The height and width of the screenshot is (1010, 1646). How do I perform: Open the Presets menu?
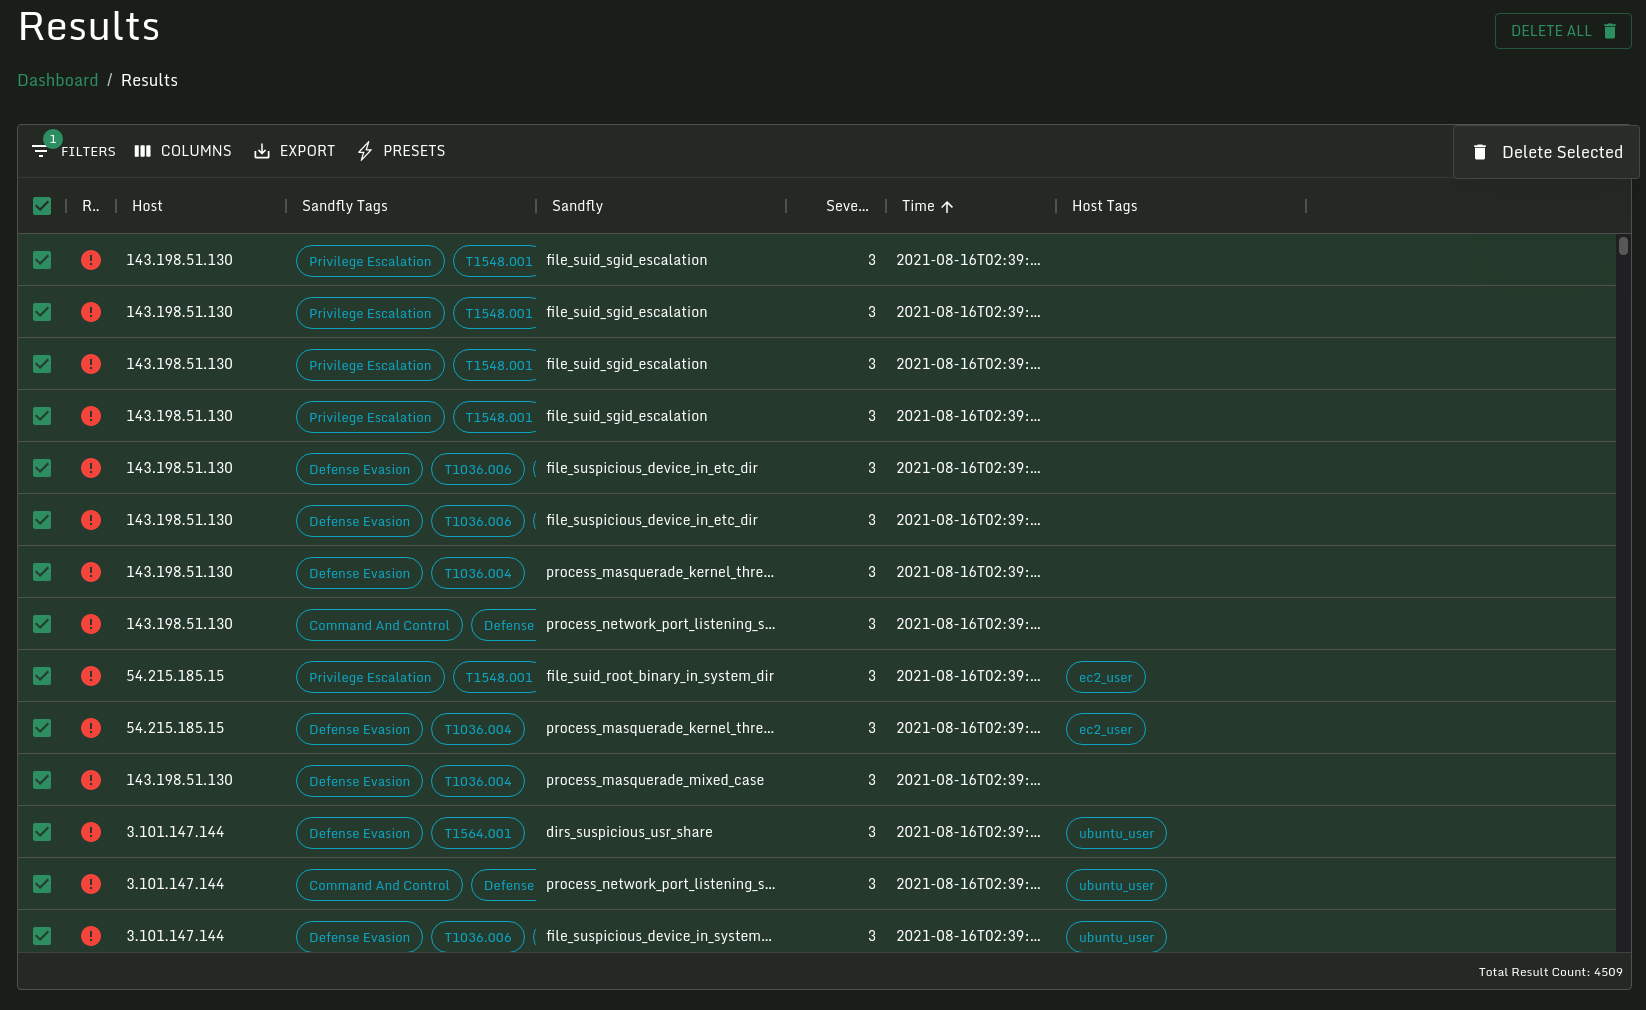click(401, 151)
